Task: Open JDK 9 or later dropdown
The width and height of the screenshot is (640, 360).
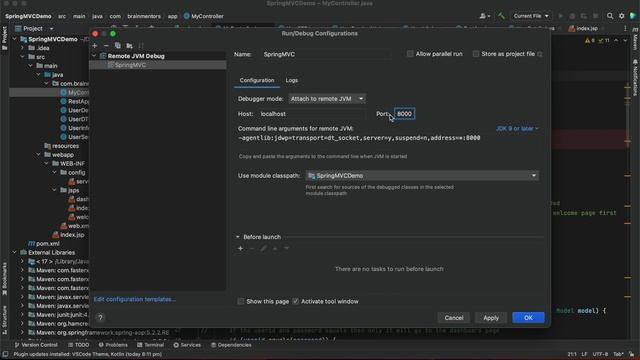Action: (517, 129)
